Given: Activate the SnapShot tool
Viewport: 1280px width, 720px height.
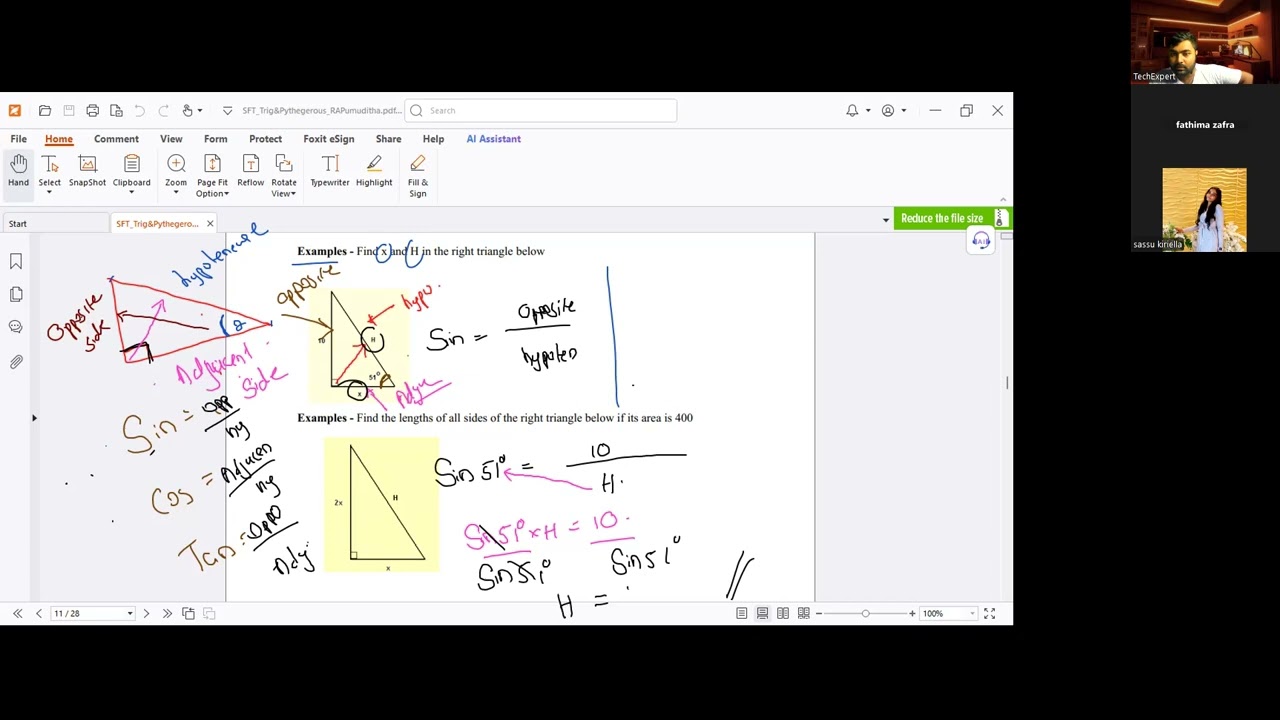Looking at the screenshot, I should [87, 171].
